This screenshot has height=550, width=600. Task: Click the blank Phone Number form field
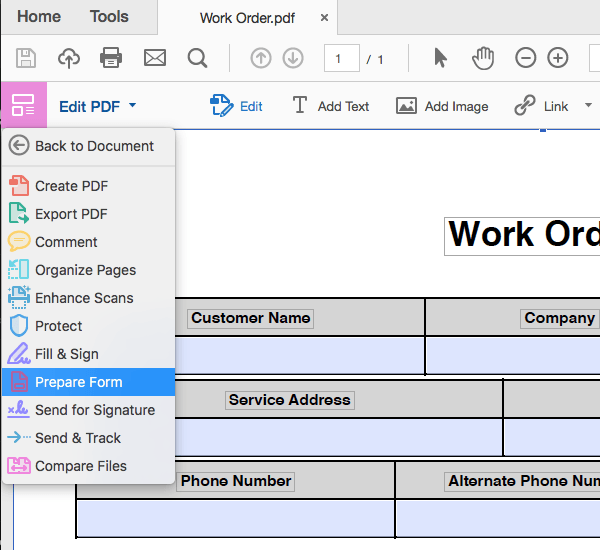(235, 518)
